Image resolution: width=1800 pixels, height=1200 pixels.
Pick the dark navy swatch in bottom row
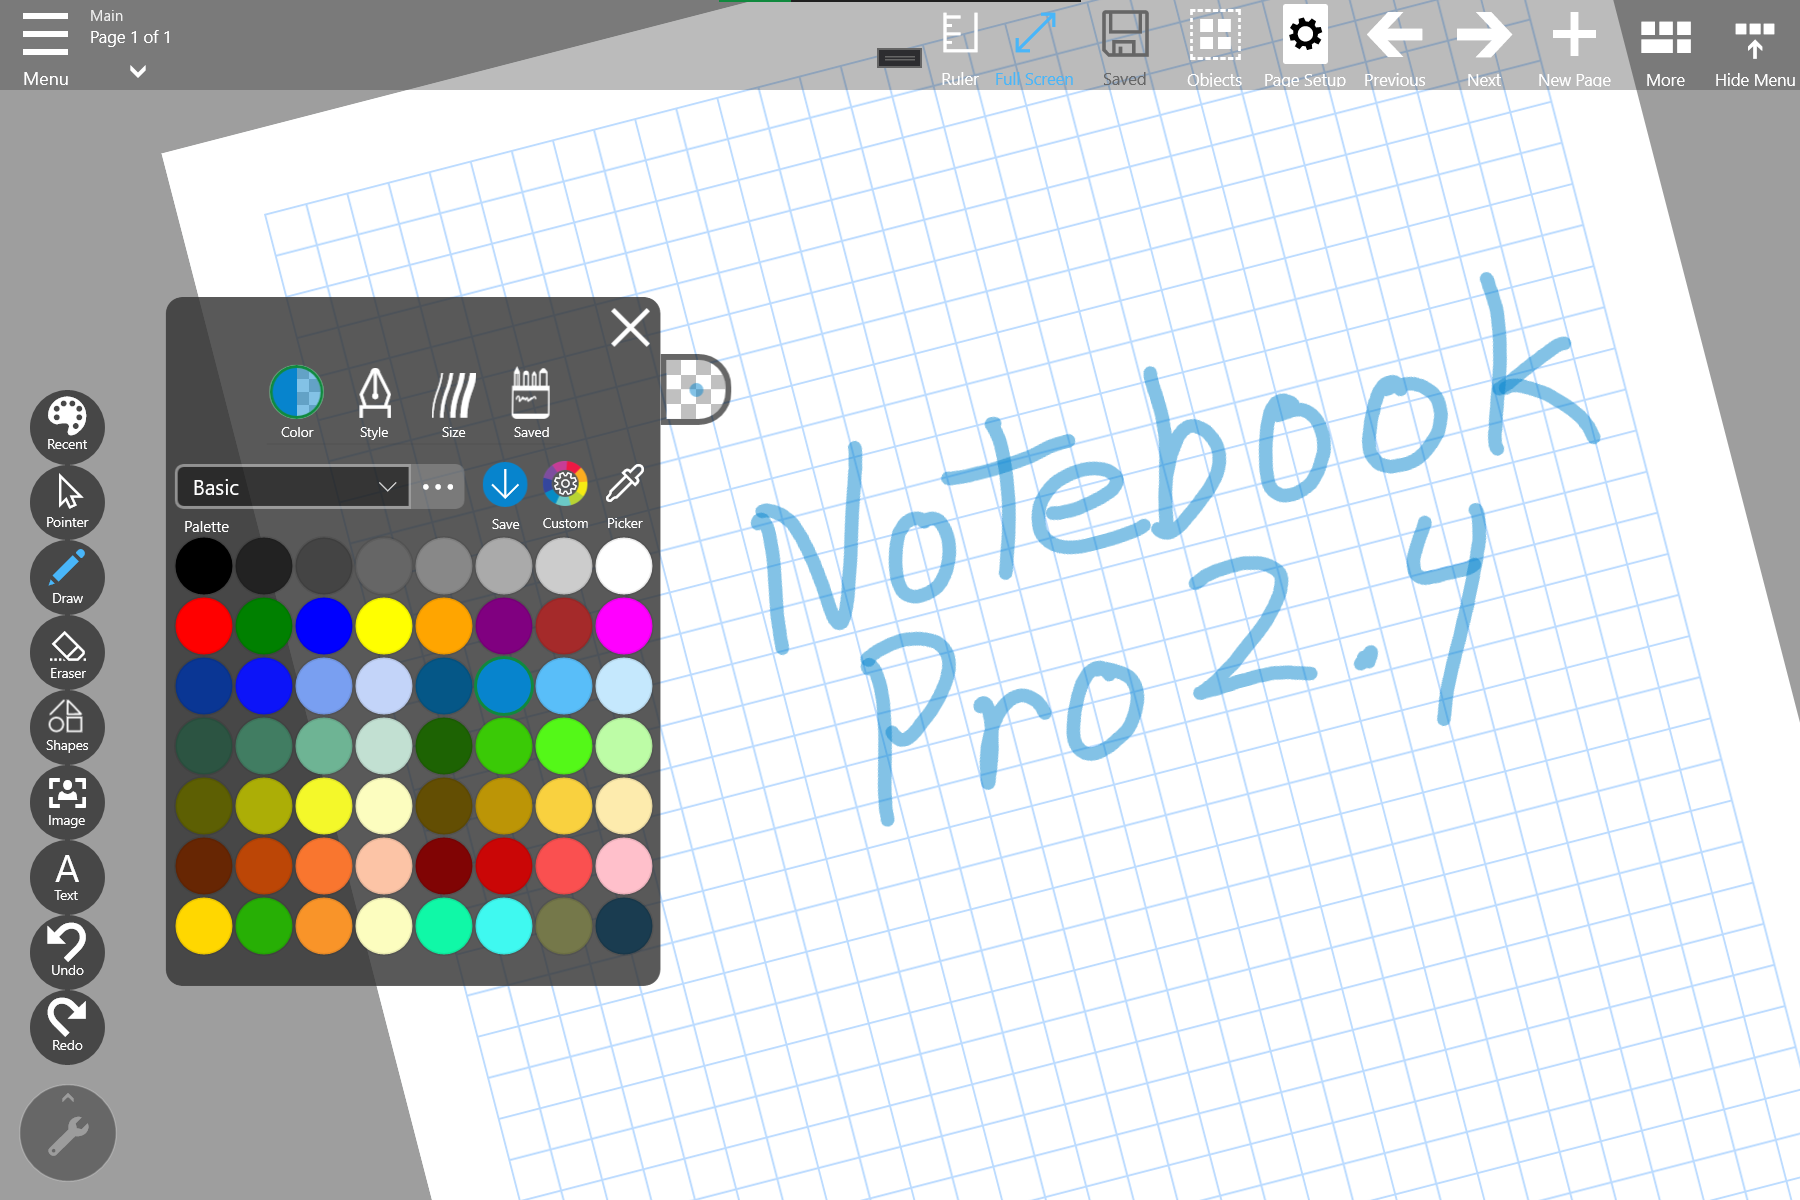(x=624, y=926)
